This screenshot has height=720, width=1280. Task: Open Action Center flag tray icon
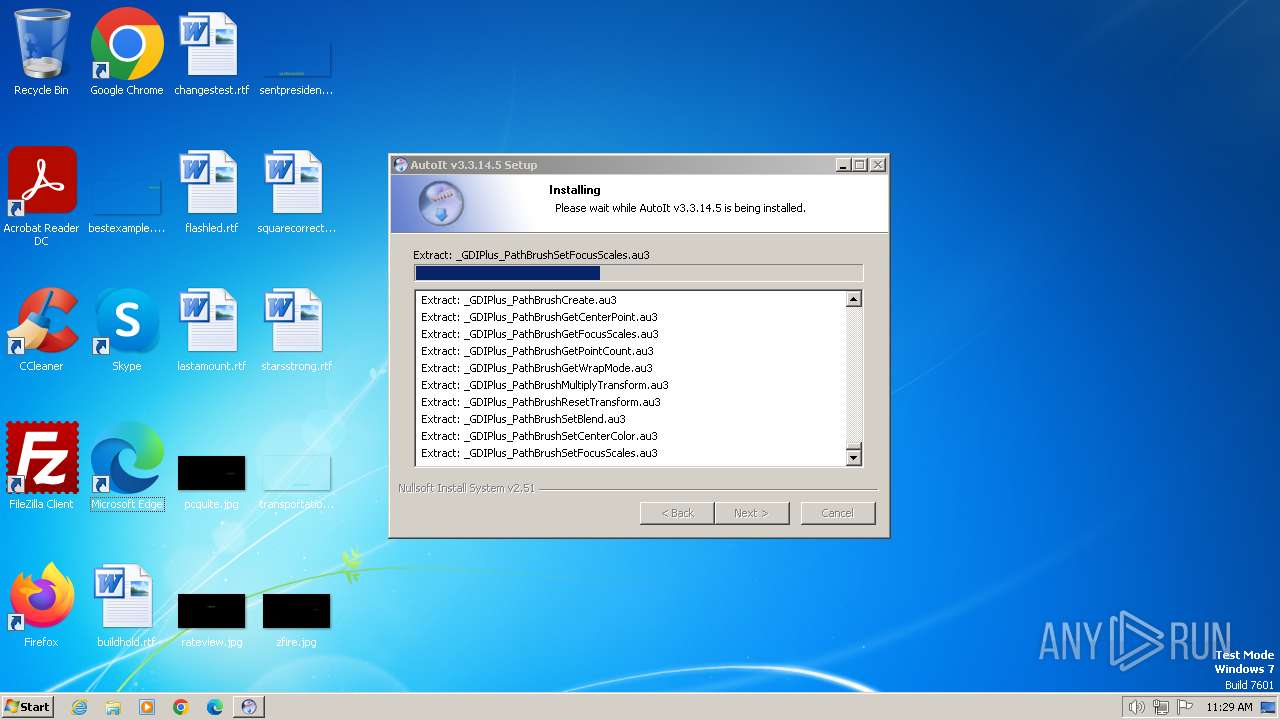1185,707
